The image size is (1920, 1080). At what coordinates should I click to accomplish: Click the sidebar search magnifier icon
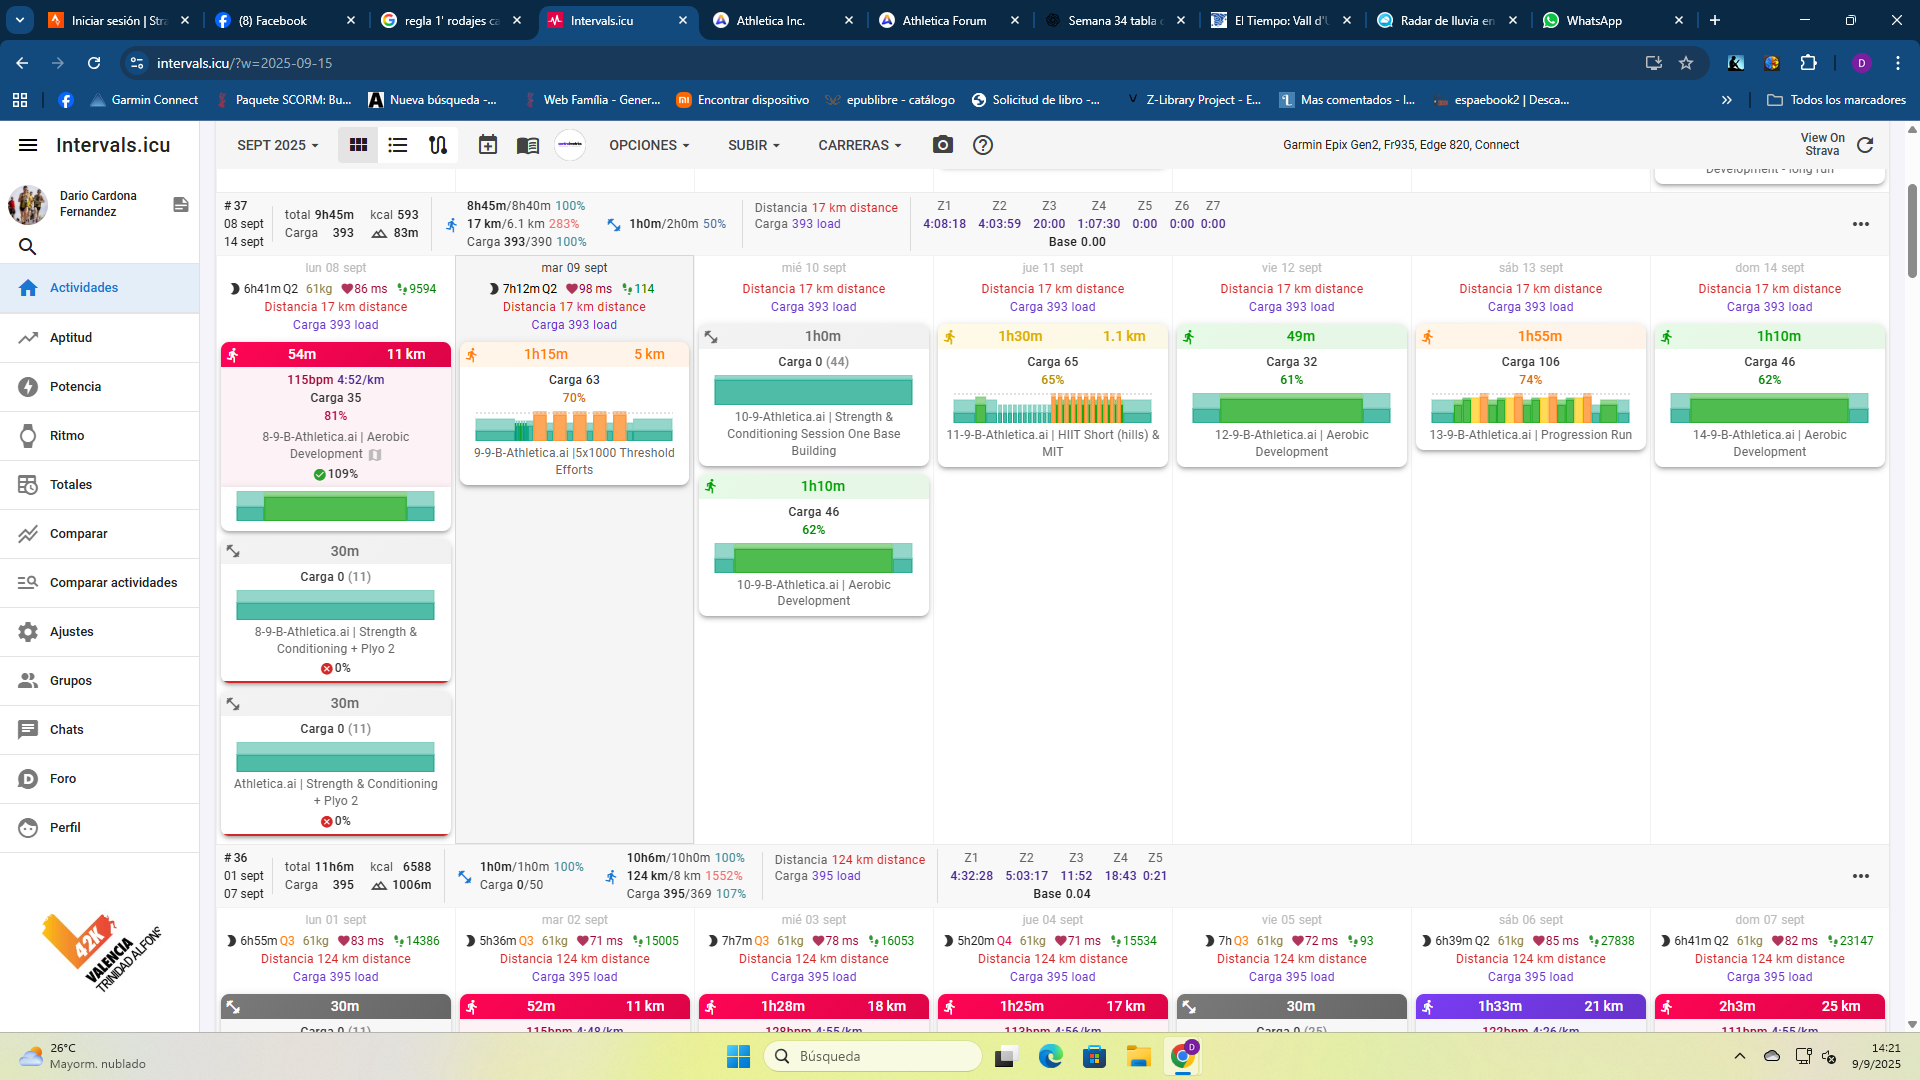pos(28,246)
